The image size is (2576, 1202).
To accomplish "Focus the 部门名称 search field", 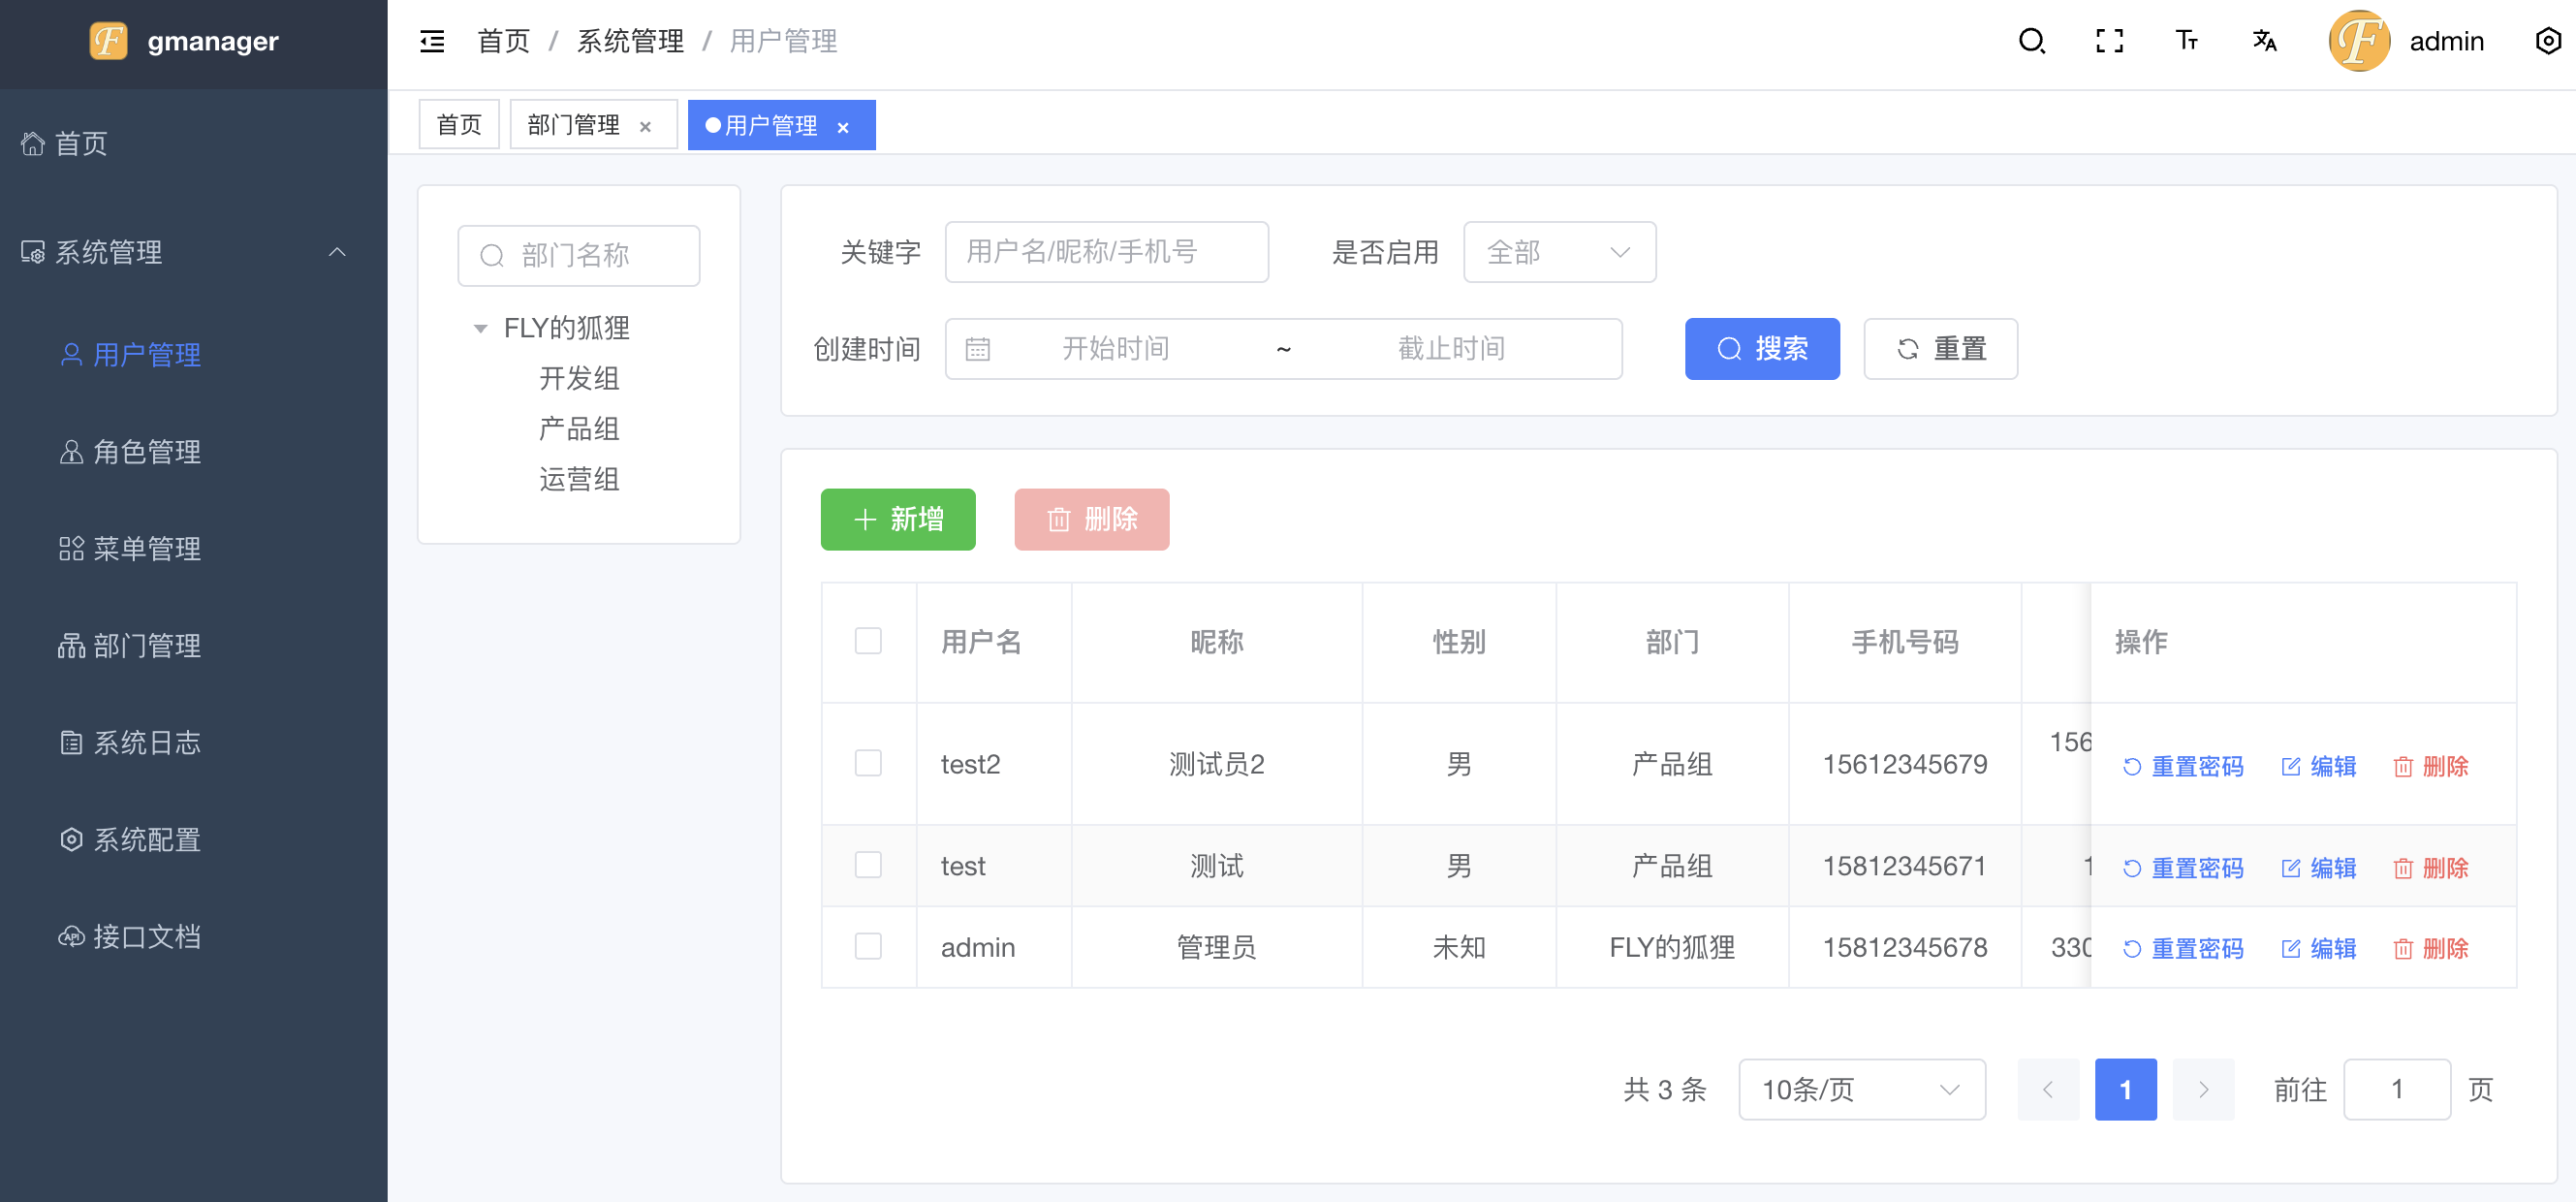I will (579, 255).
